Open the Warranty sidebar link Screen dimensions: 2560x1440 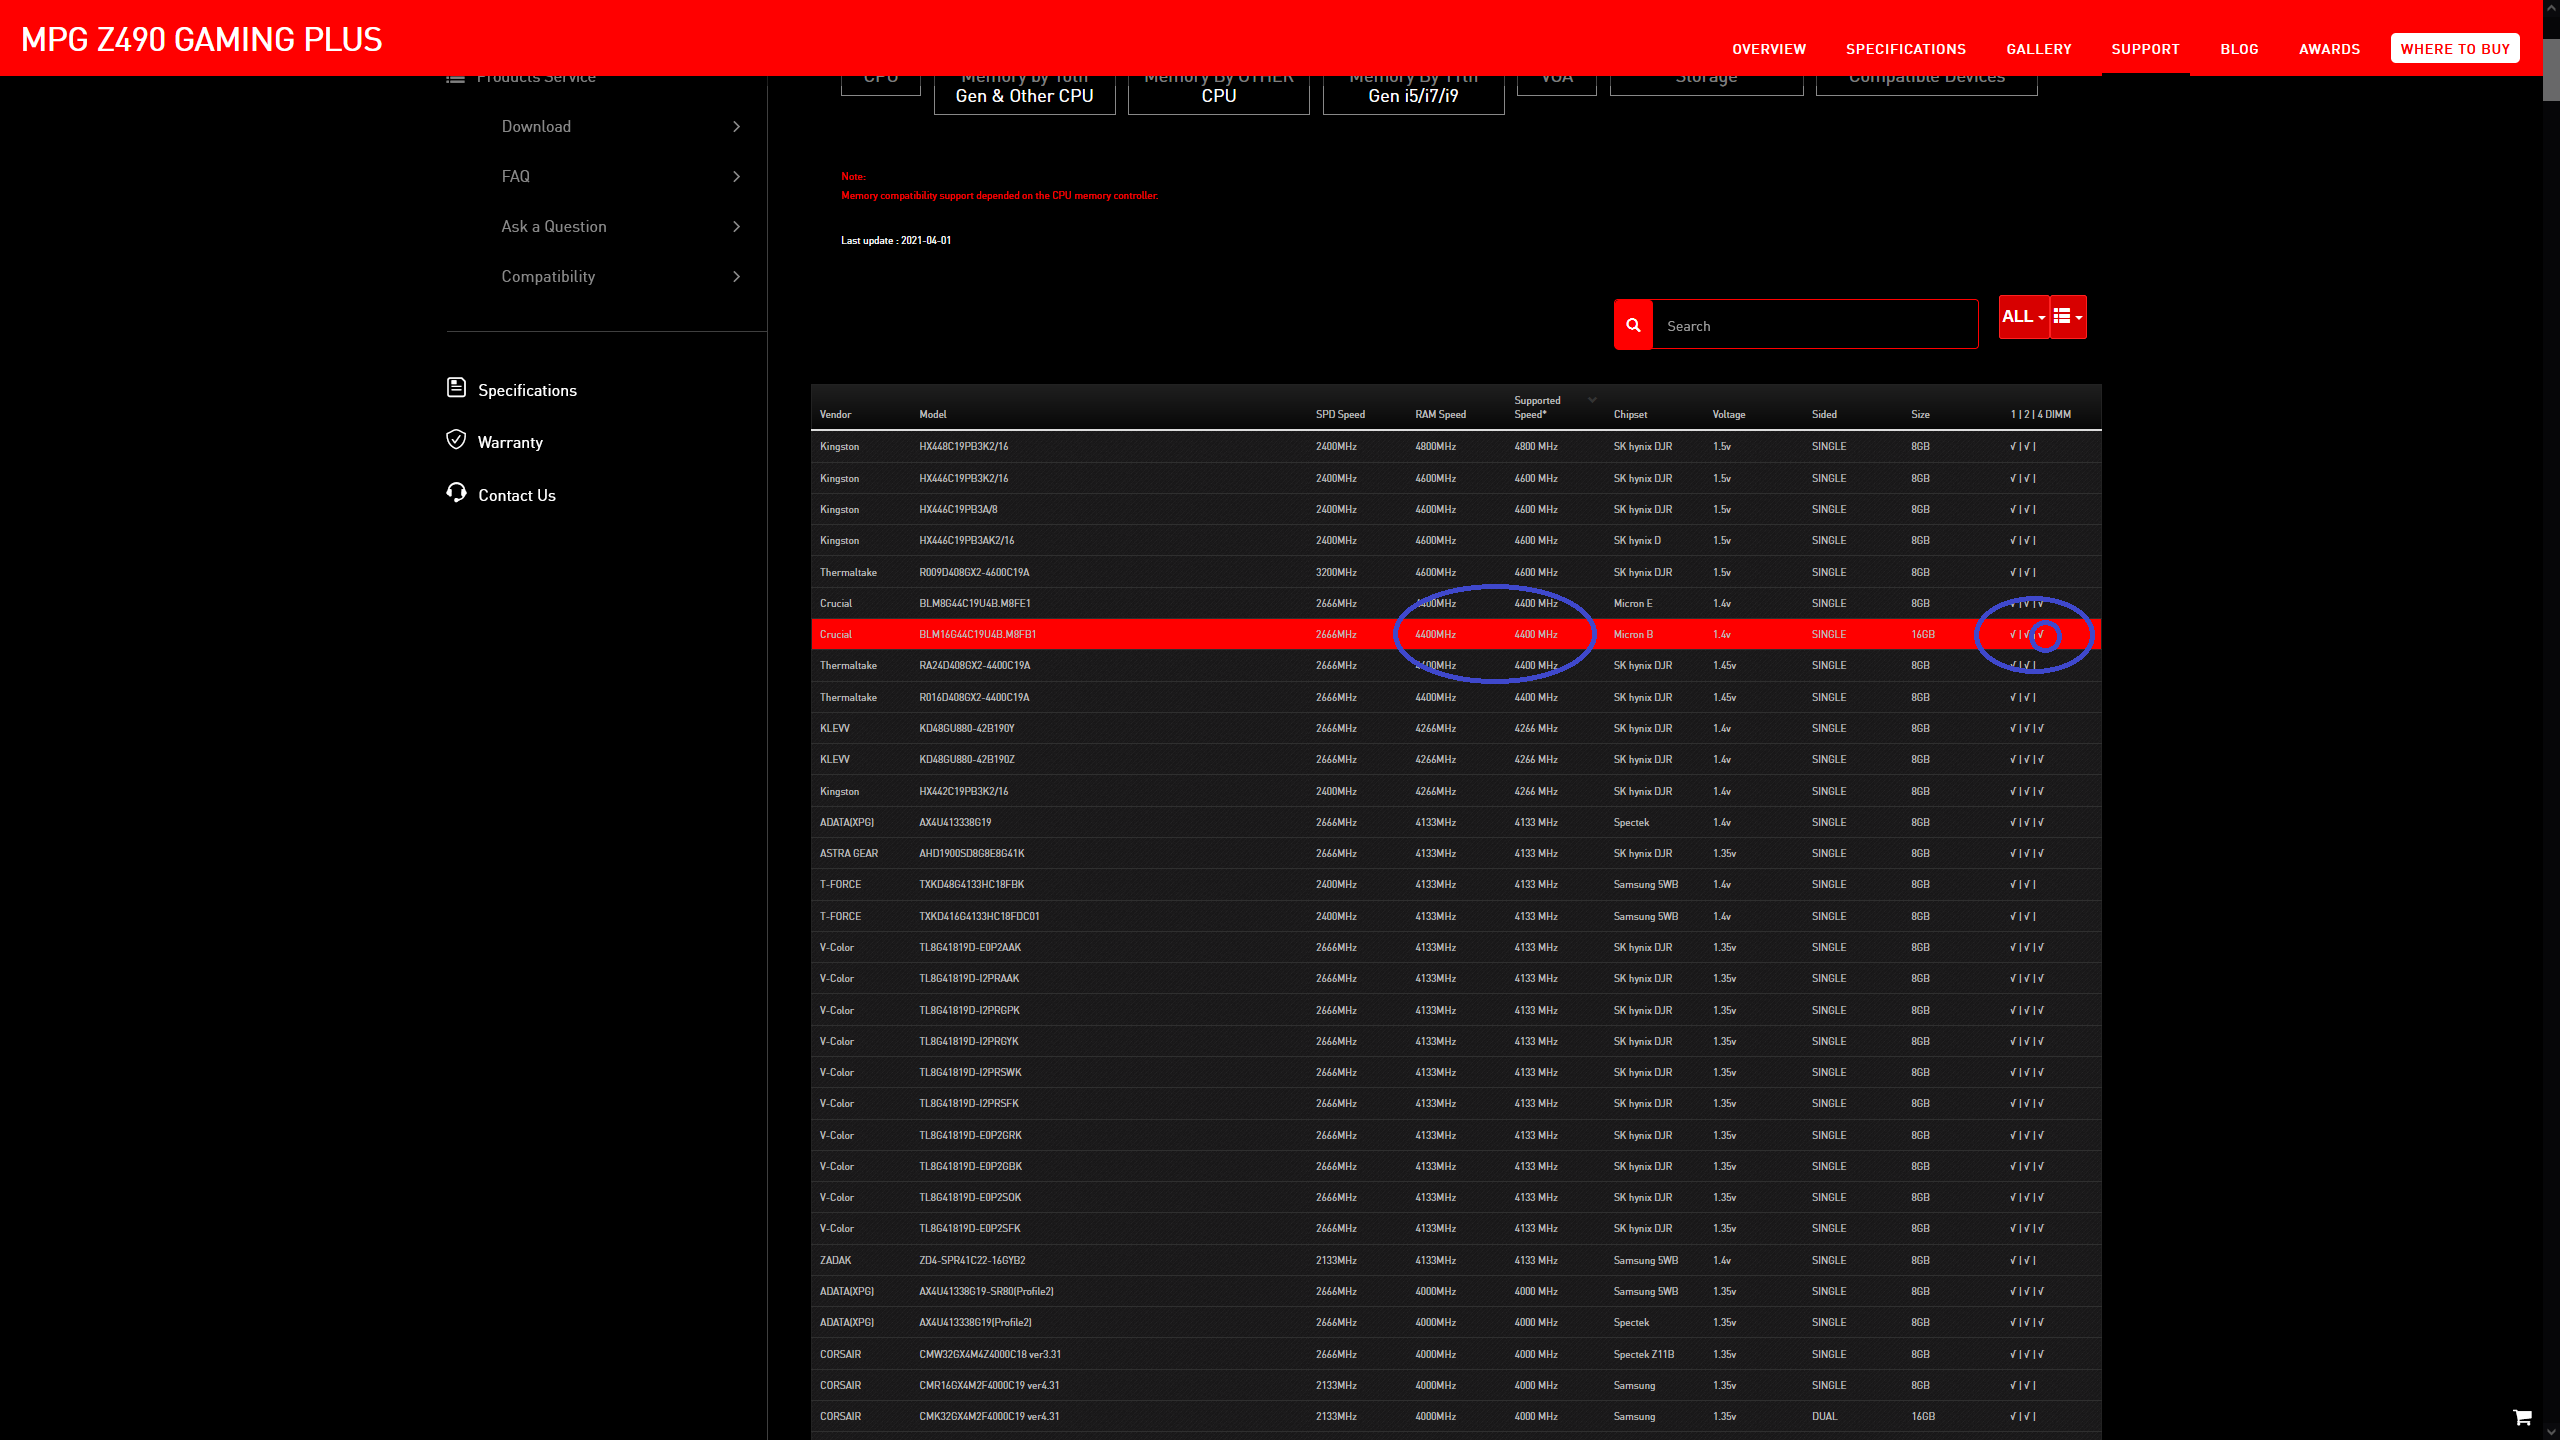[510, 442]
